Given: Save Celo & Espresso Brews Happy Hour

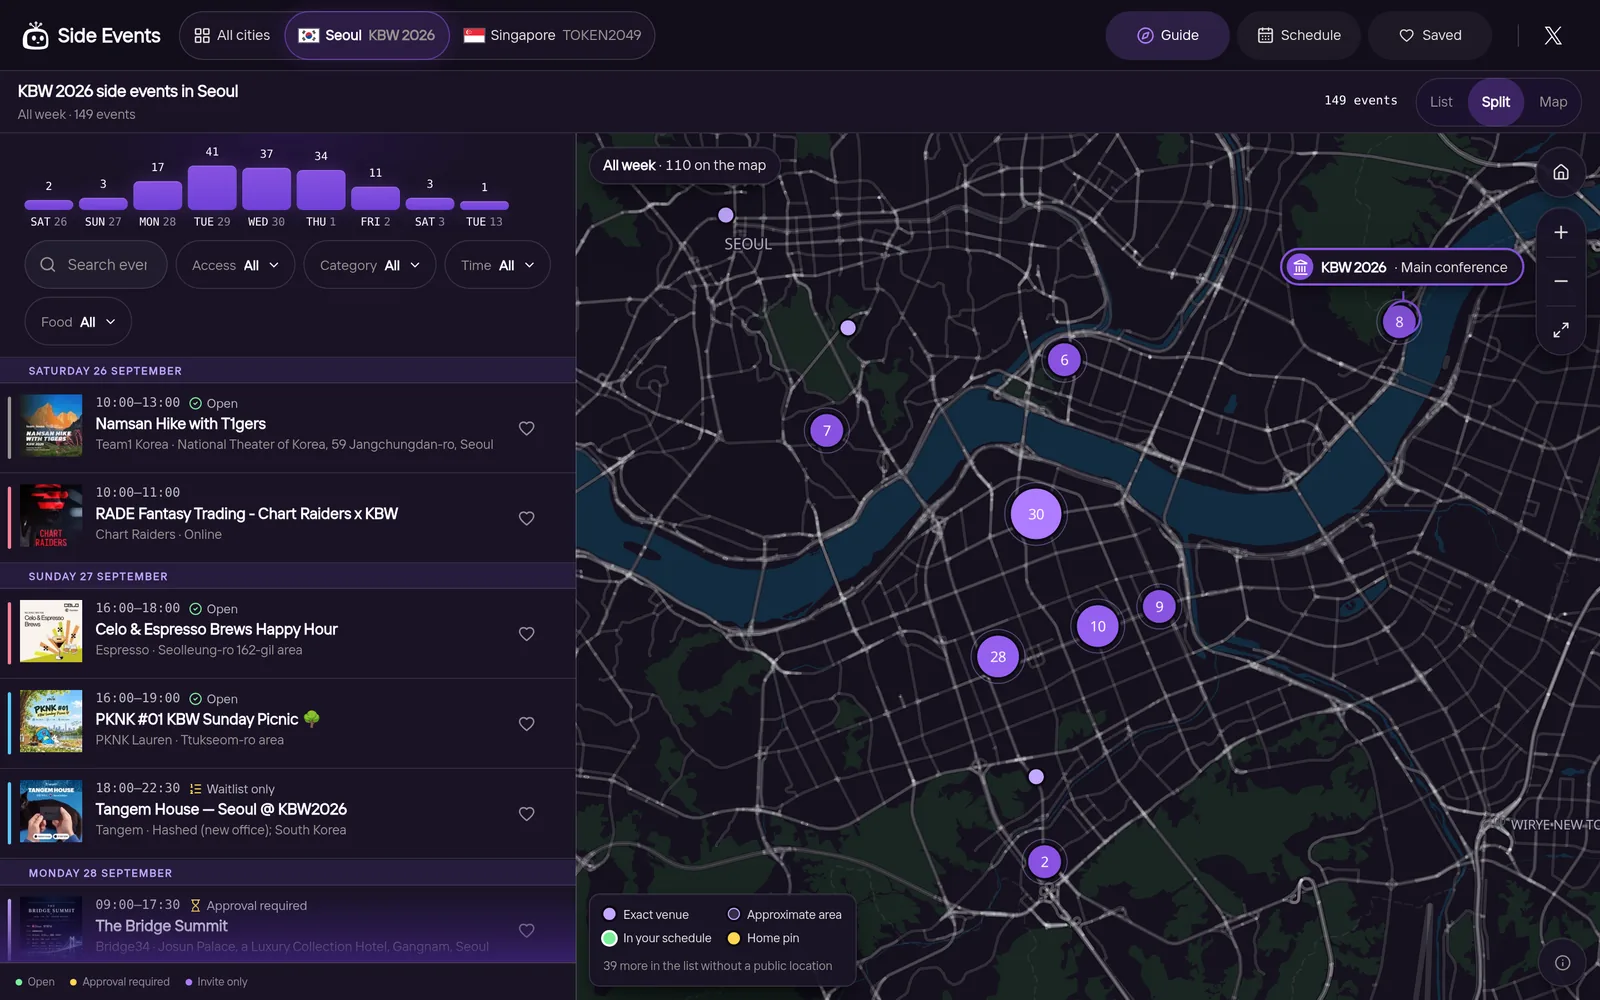Looking at the screenshot, I should click(x=527, y=634).
